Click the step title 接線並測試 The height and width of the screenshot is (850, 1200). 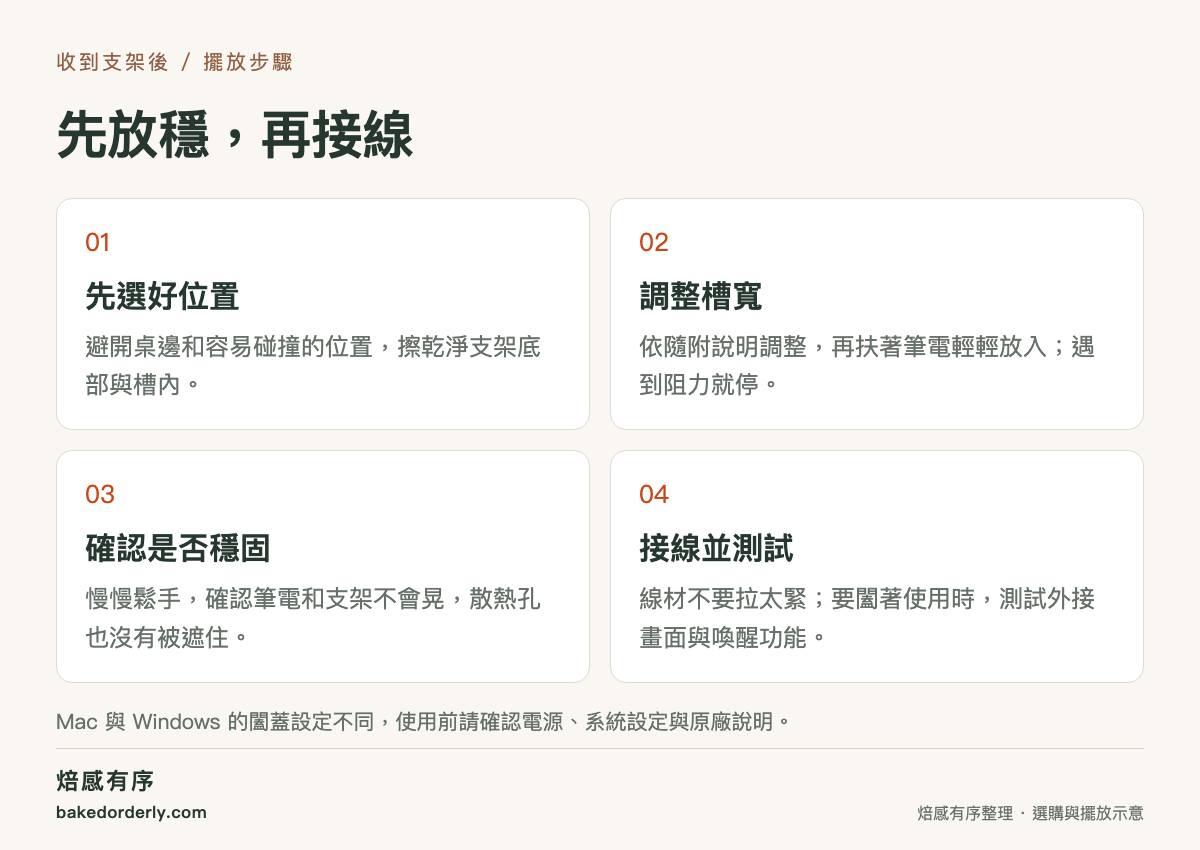click(716, 548)
